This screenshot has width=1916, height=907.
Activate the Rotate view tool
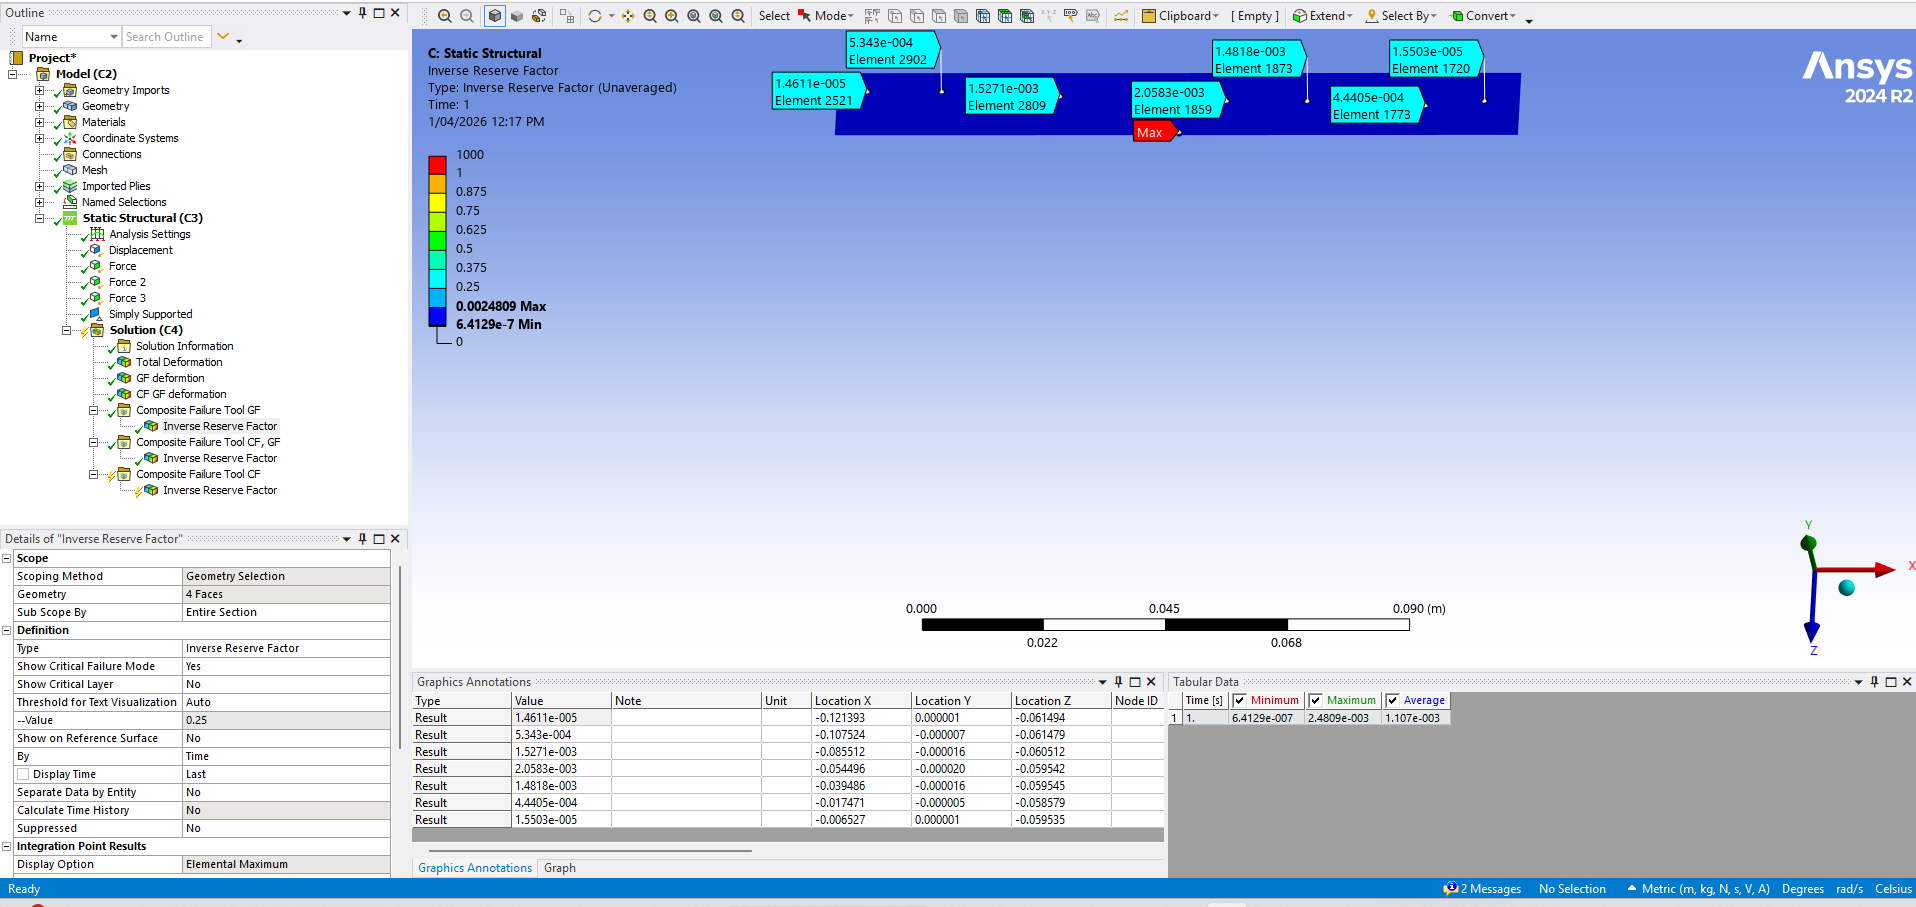[595, 16]
